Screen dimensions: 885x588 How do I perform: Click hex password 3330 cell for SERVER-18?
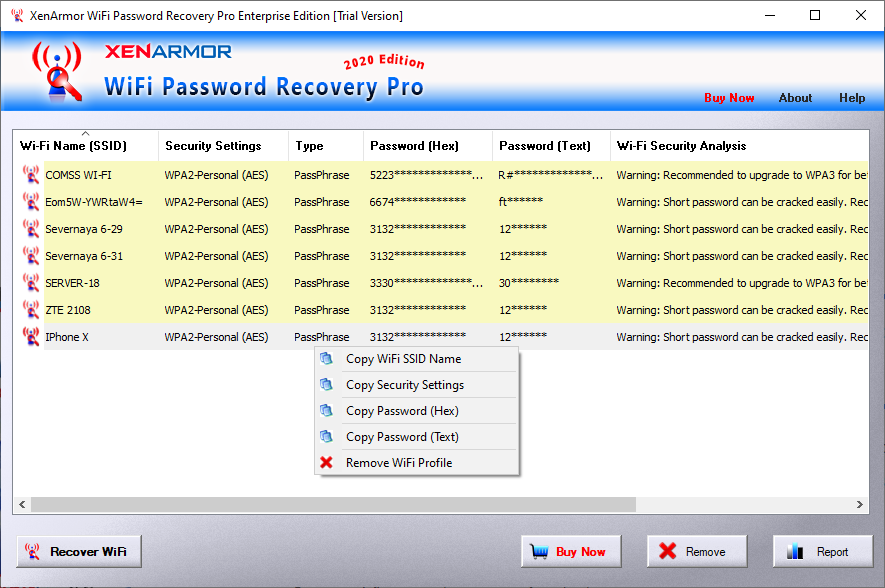point(428,283)
